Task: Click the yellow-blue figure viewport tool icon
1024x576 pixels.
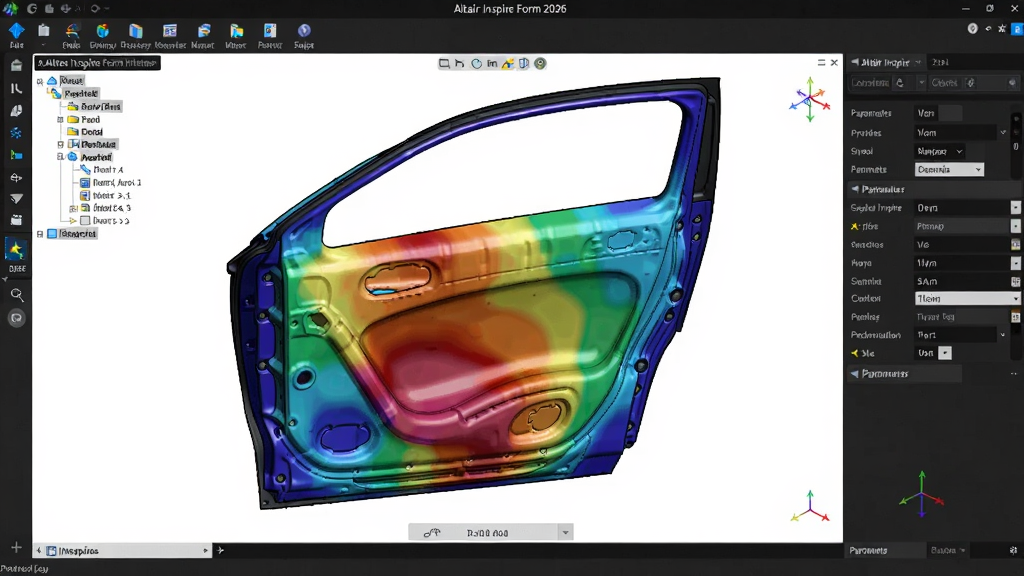Action: 507,63
